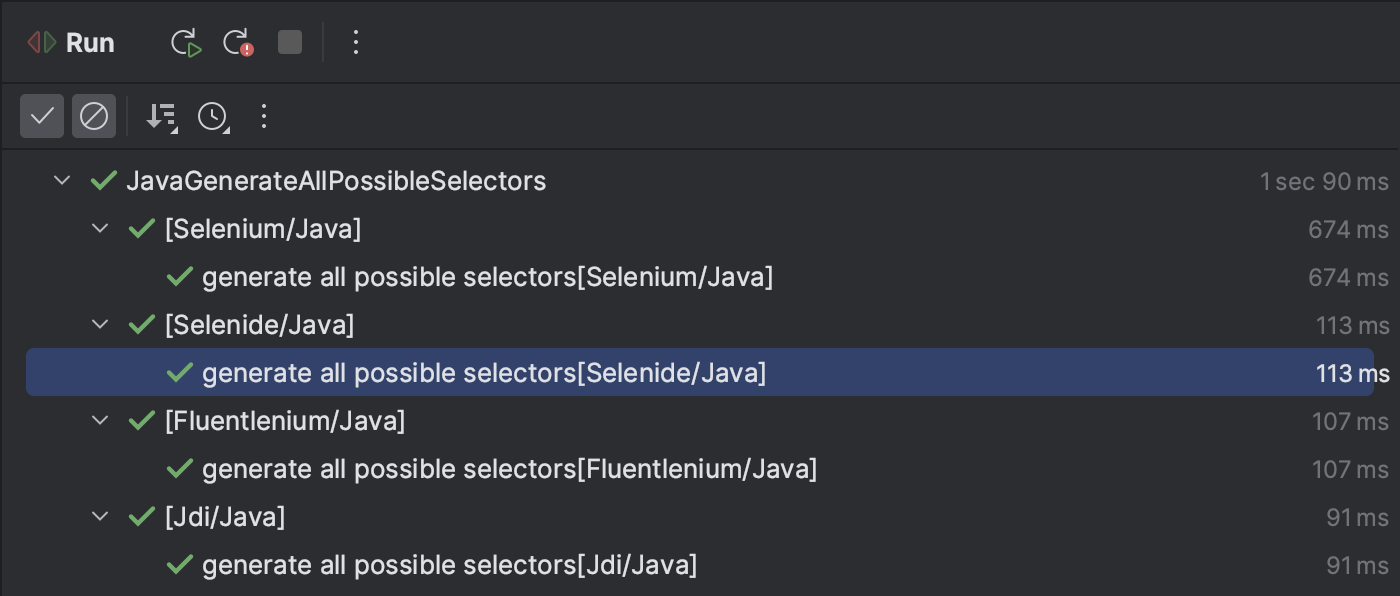The width and height of the screenshot is (1400, 596).
Task: Click the highlighted Selenide/Java test result
Action: pyautogui.click(x=700, y=373)
